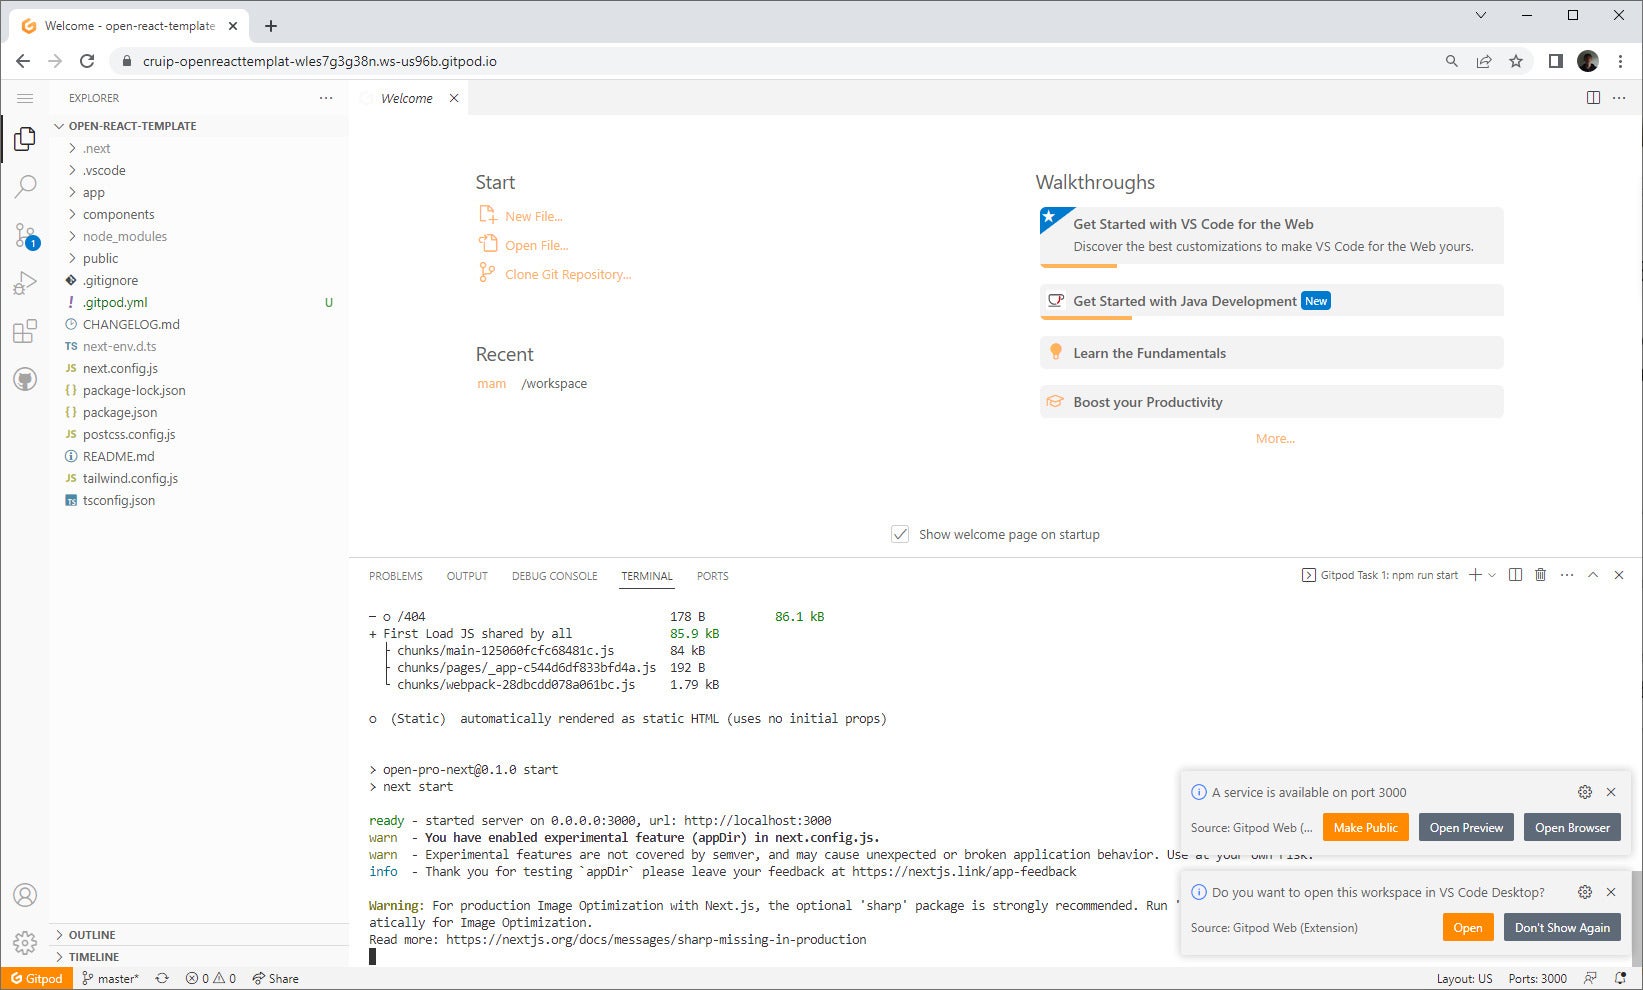1643x990 pixels.
Task: Select the Welcome editor tab
Action: click(x=407, y=98)
